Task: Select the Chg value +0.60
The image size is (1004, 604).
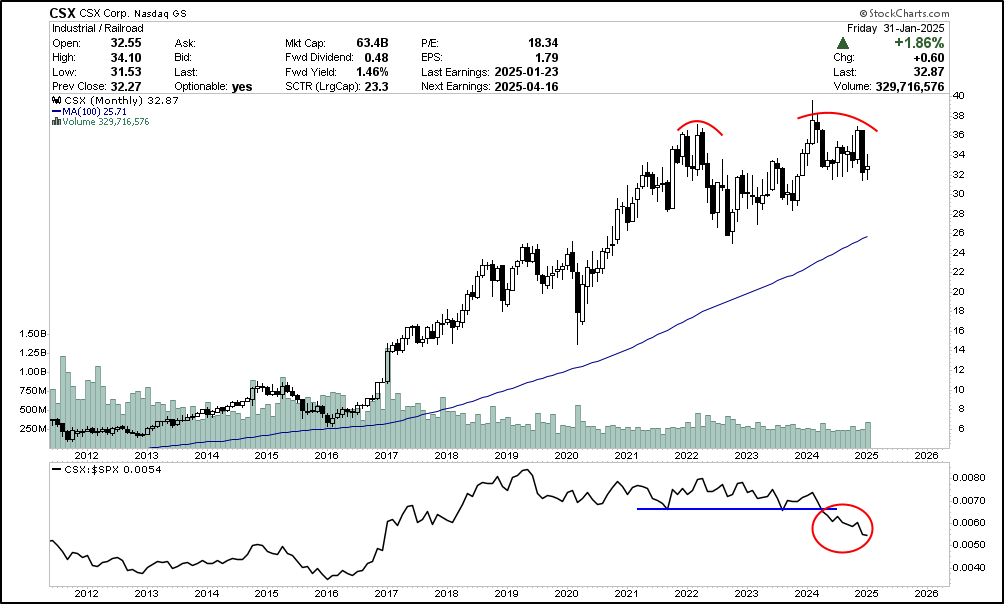Action: [x=928, y=58]
